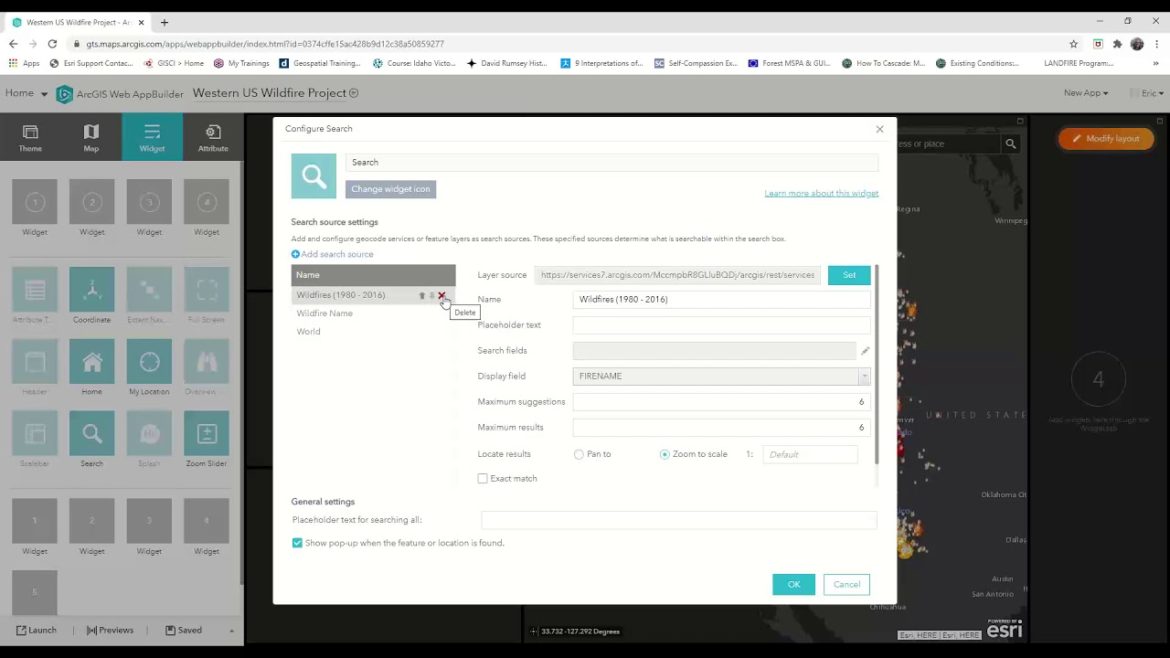This screenshot has width=1170, height=658.
Task: Click top-row placeholder Widget 1
Action: pyautogui.click(x=34, y=202)
